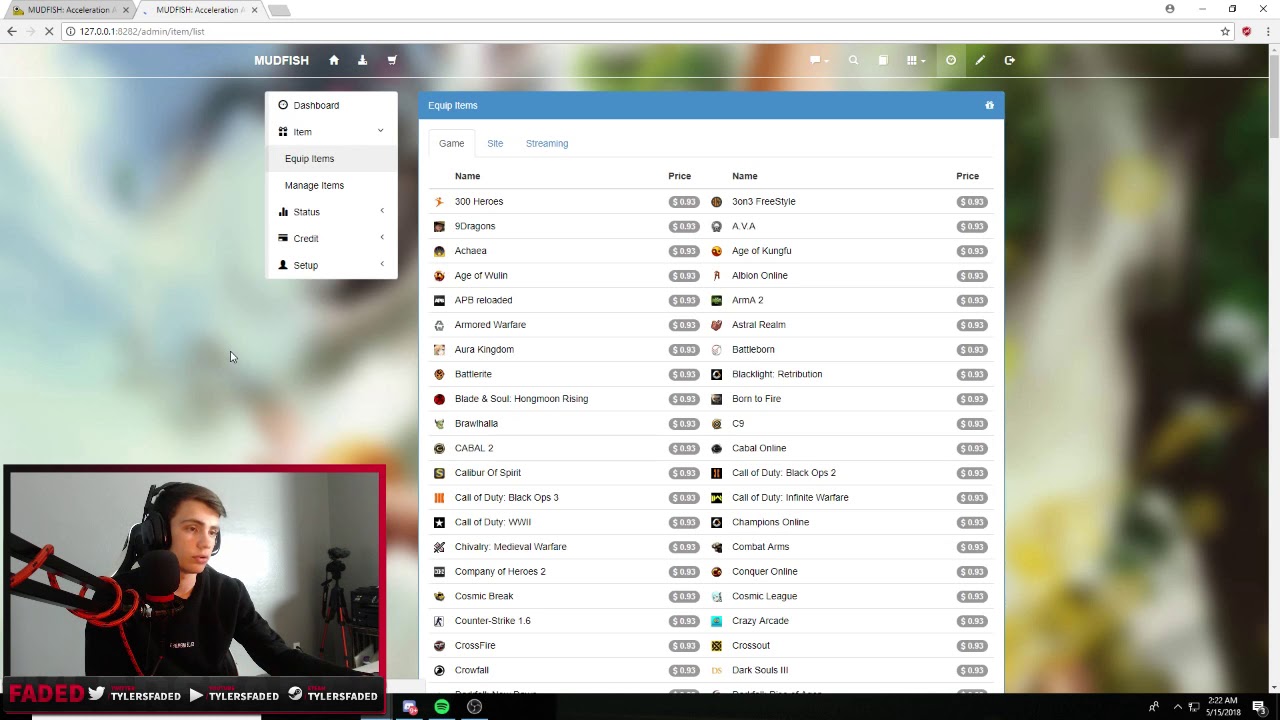
Task: Bookmark this page with the star icon
Action: tap(1225, 31)
